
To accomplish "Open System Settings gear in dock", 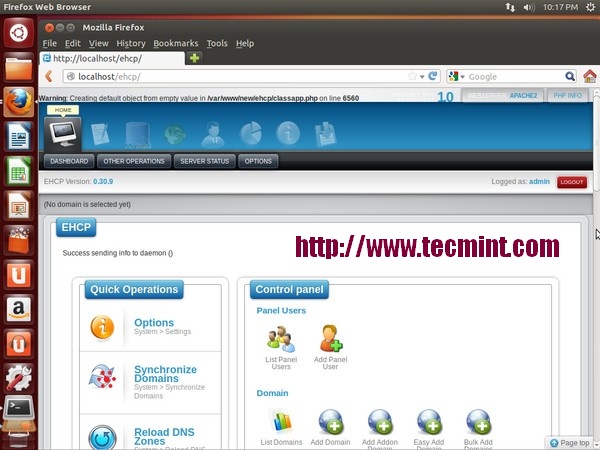I will pos(18,378).
